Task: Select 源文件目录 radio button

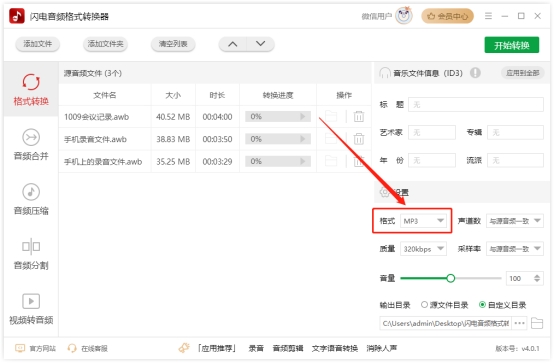Action: tap(424, 304)
